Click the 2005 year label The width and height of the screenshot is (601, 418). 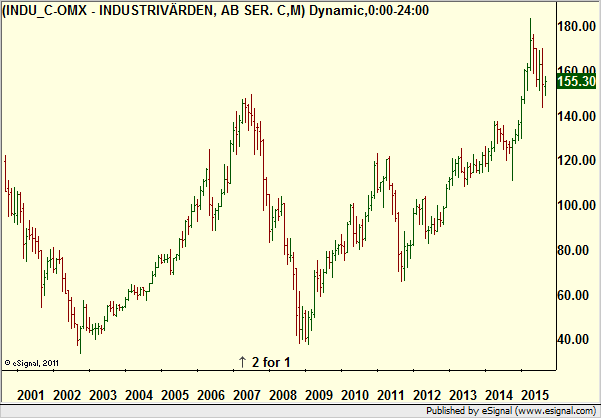(x=175, y=395)
